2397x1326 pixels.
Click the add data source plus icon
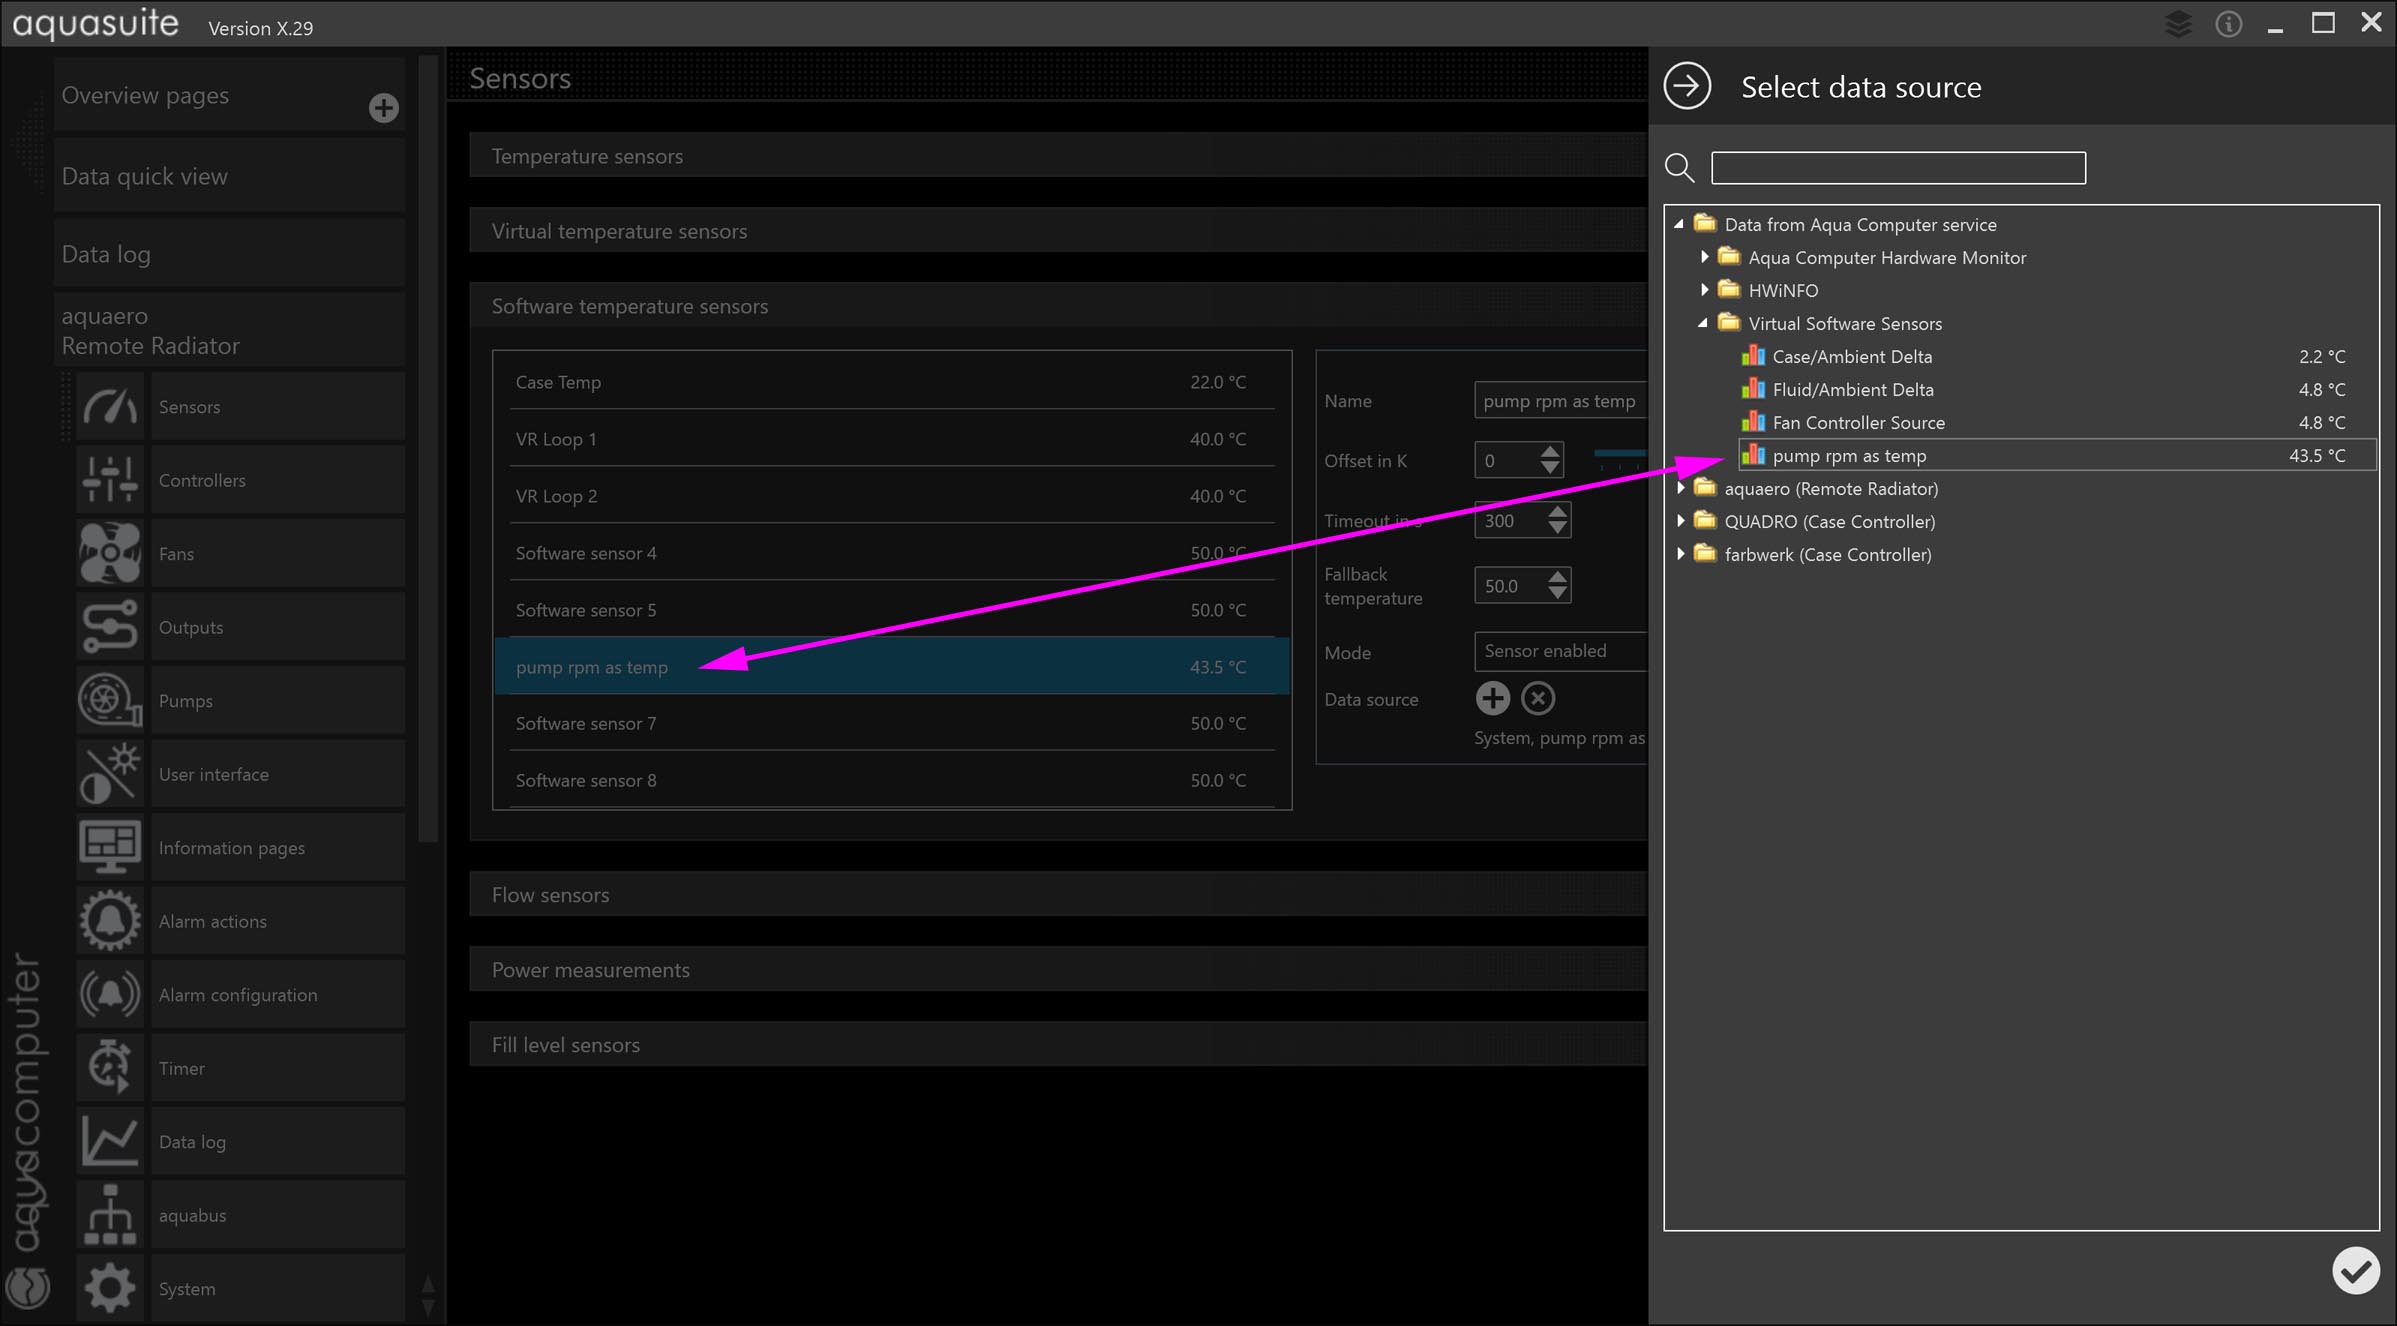(1493, 698)
